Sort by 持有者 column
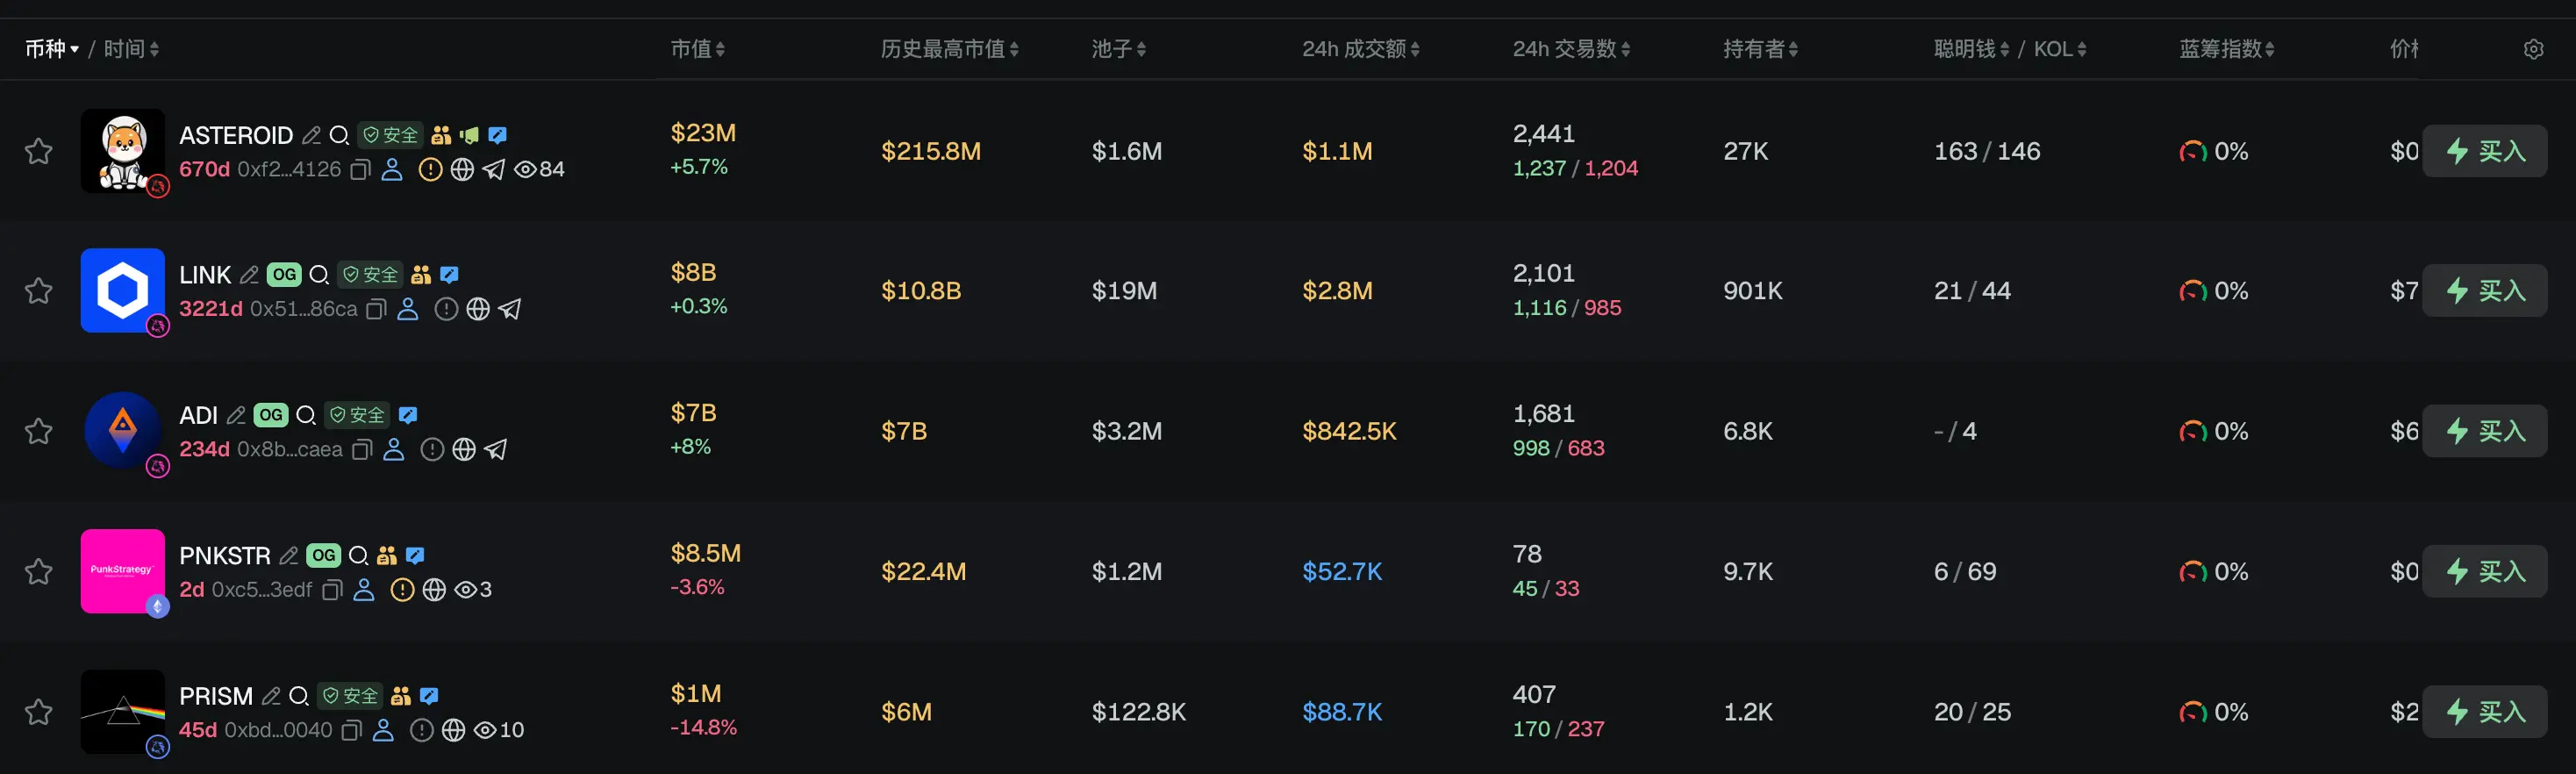Screen dimensions: 2576x774 click(x=1760, y=49)
